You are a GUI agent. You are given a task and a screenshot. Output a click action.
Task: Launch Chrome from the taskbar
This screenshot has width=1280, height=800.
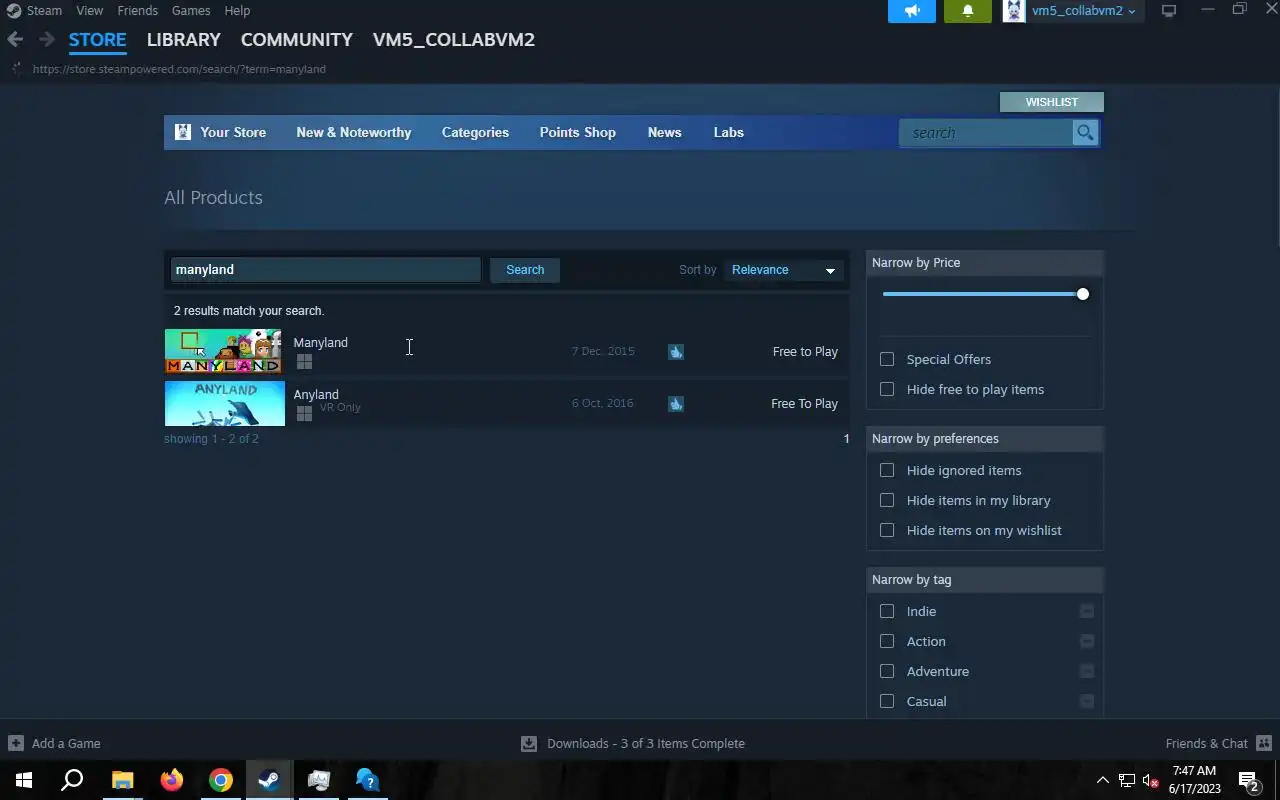[221, 780]
